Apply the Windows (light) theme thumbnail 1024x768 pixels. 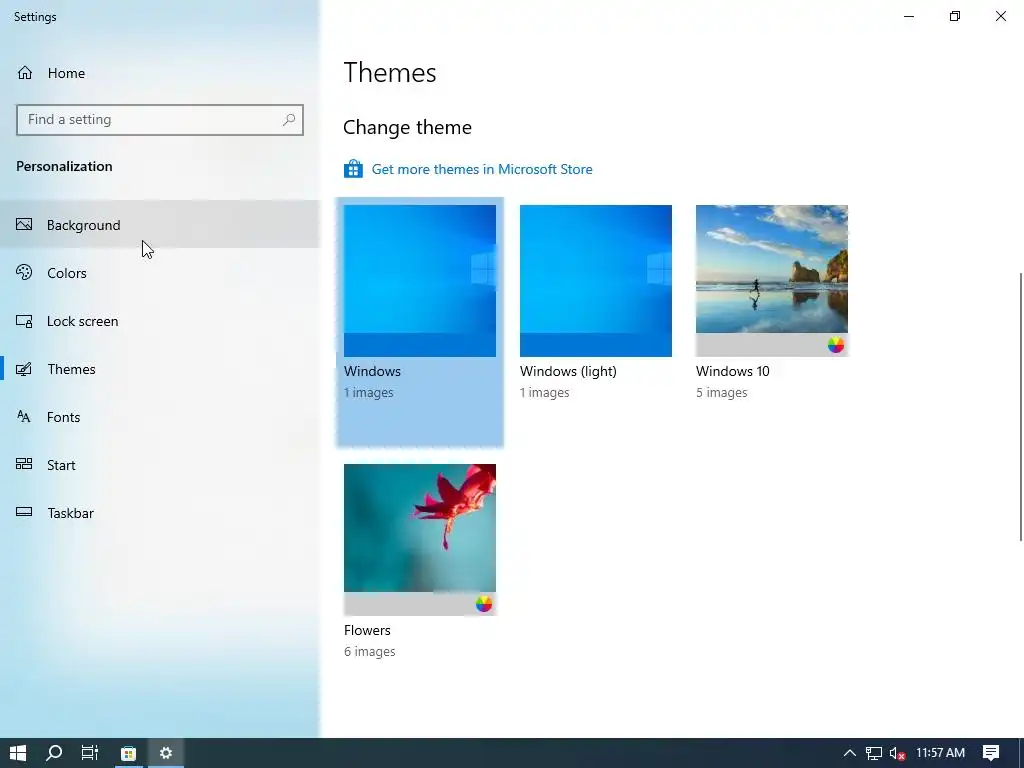click(x=596, y=281)
